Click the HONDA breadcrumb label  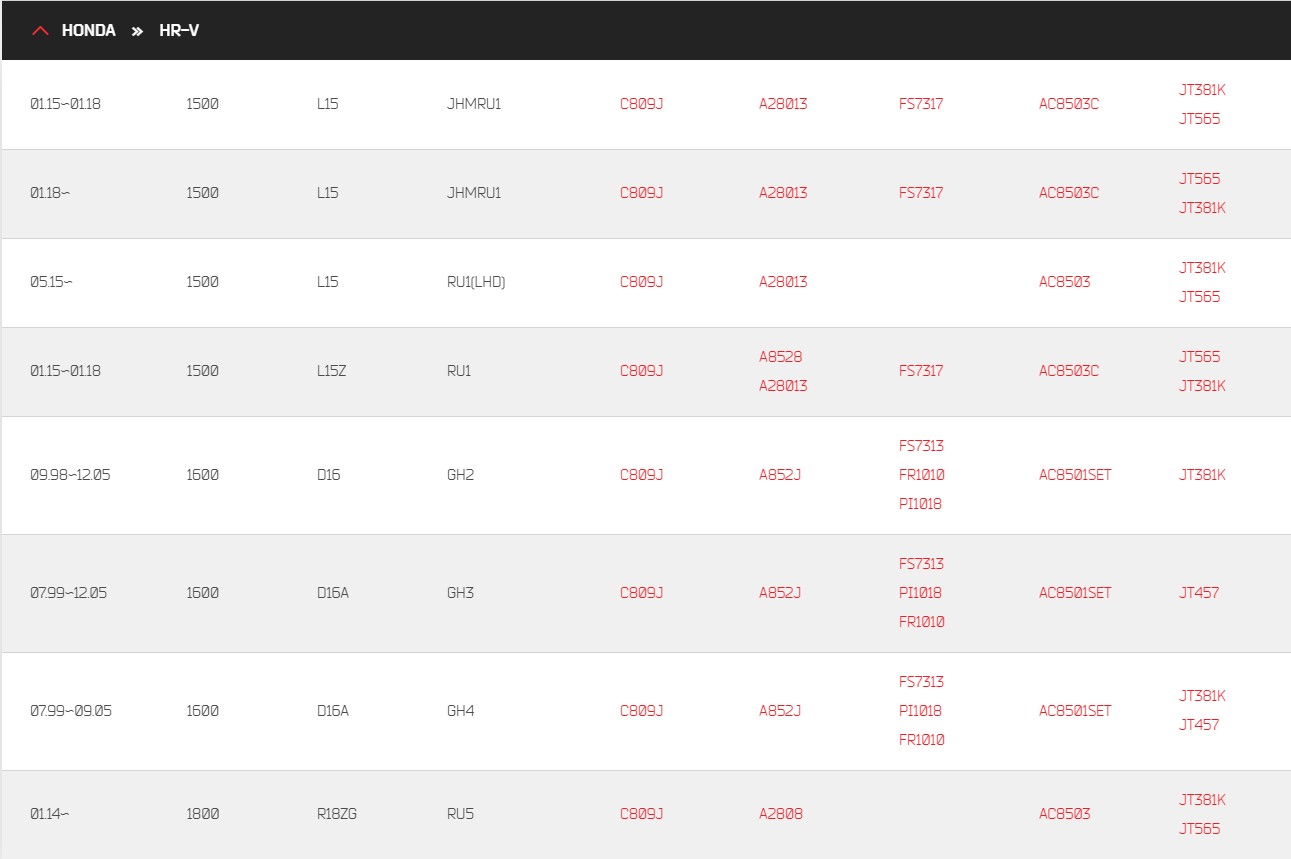(89, 31)
